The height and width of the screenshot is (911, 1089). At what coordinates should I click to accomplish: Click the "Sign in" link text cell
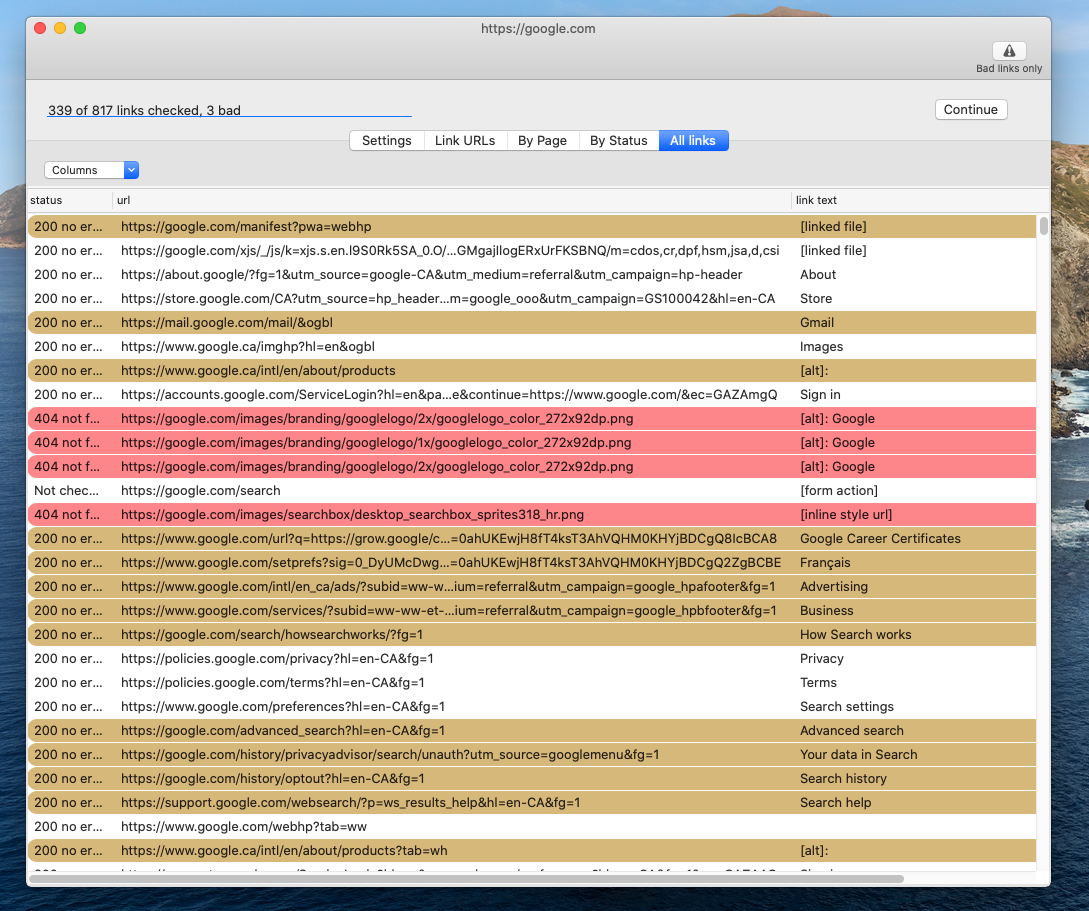point(820,394)
